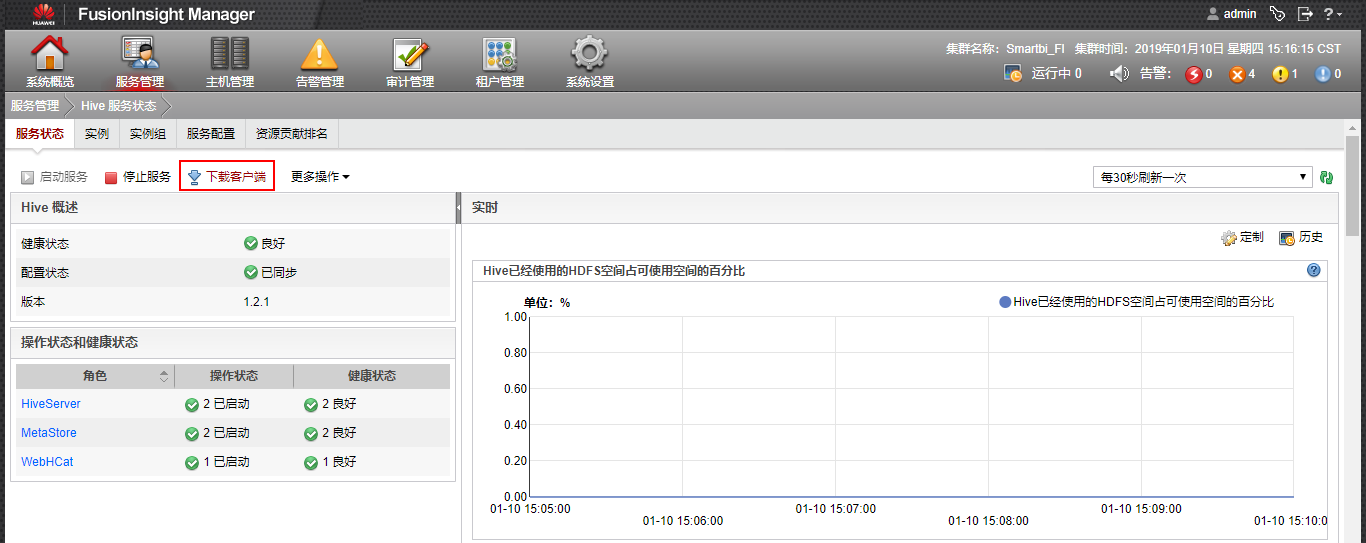The image size is (1366, 543).
Task: Click the green refresh icon
Action: (1327, 177)
